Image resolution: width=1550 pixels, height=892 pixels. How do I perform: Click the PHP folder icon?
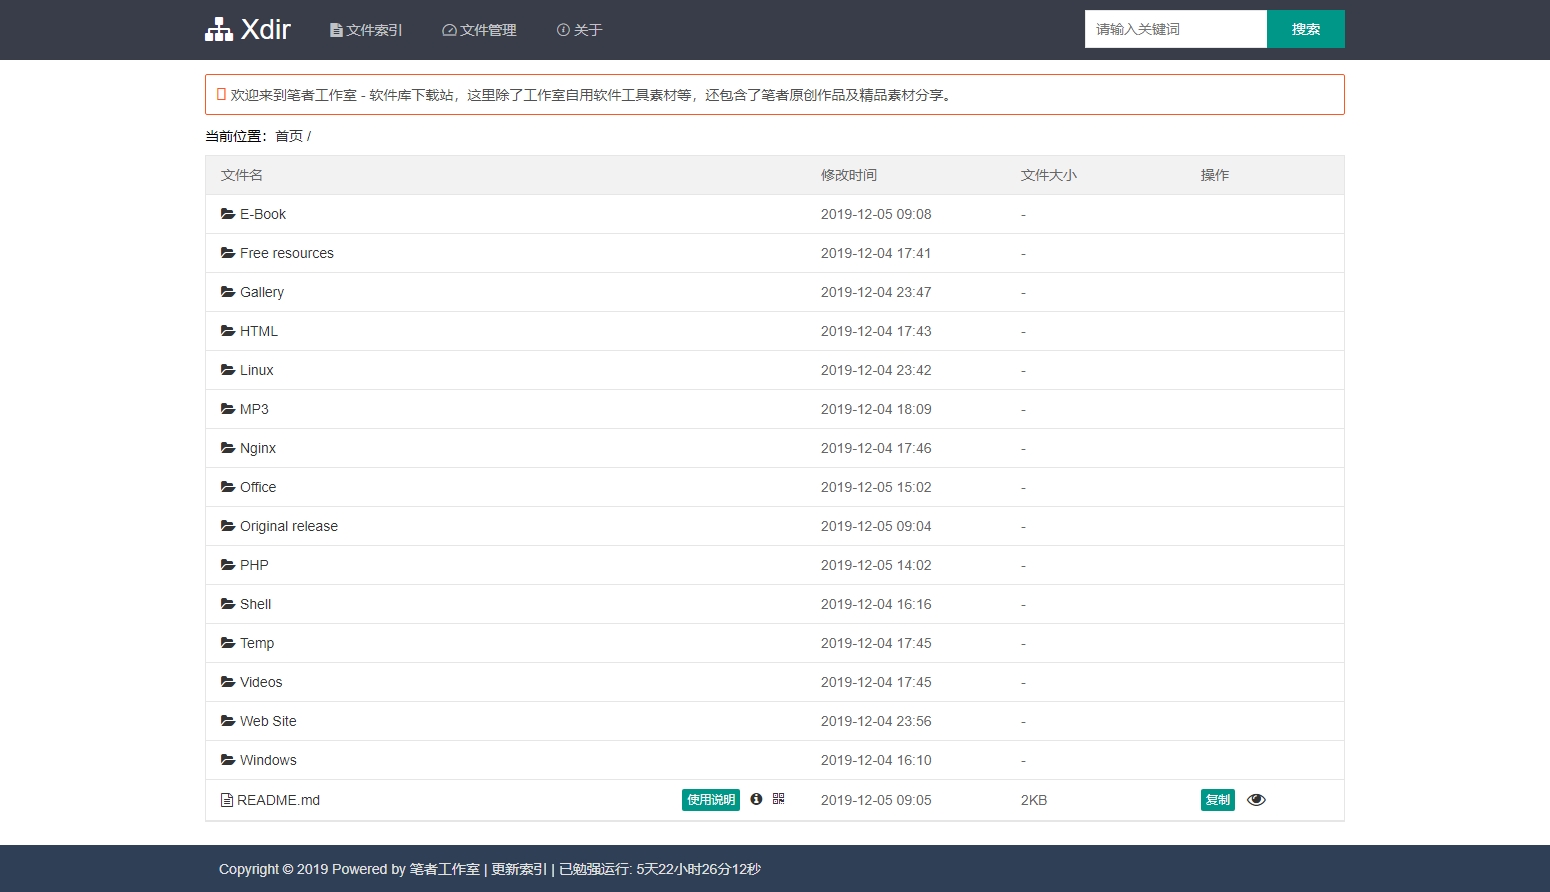228,565
